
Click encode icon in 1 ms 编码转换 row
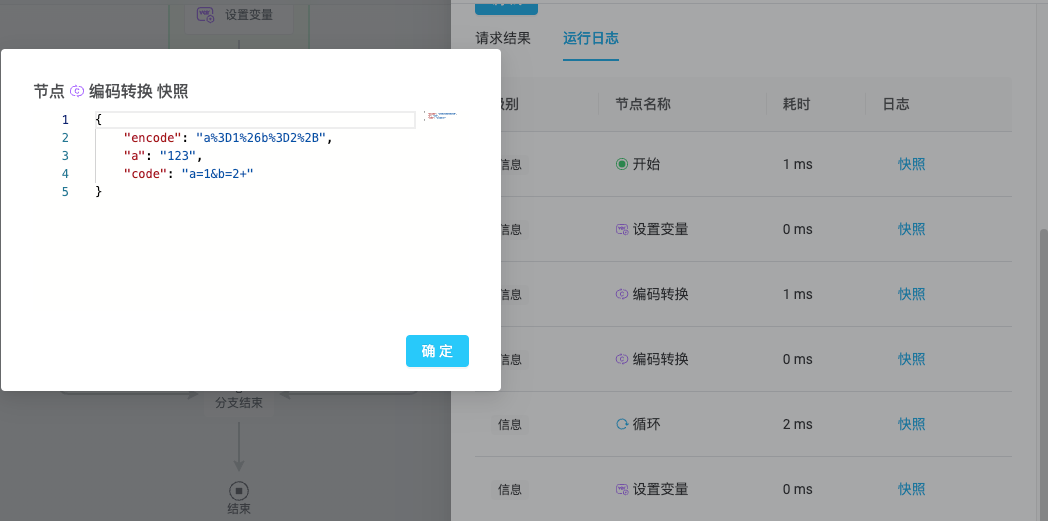click(622, 294)
